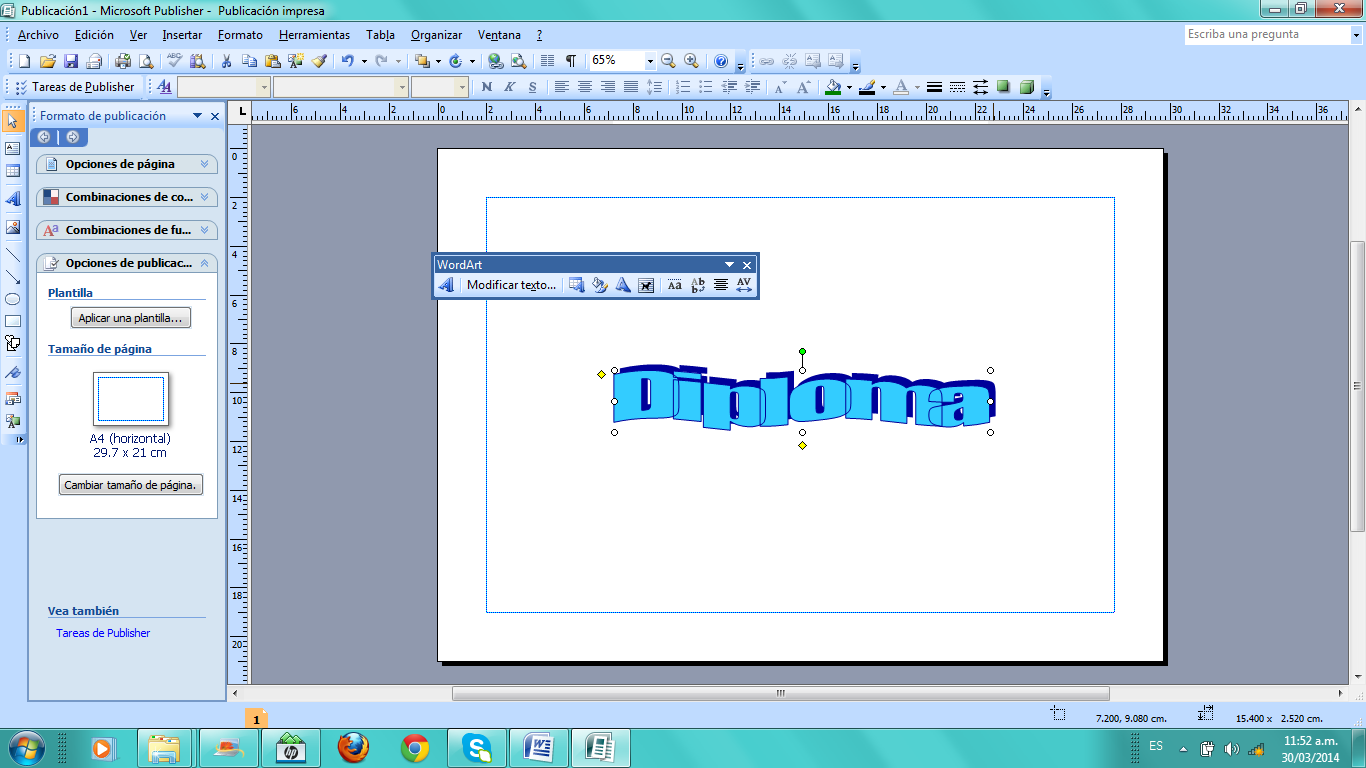Click the Aplicar una plantilla button
This screenshot has width=1366, height=768.
pos(130,317)
